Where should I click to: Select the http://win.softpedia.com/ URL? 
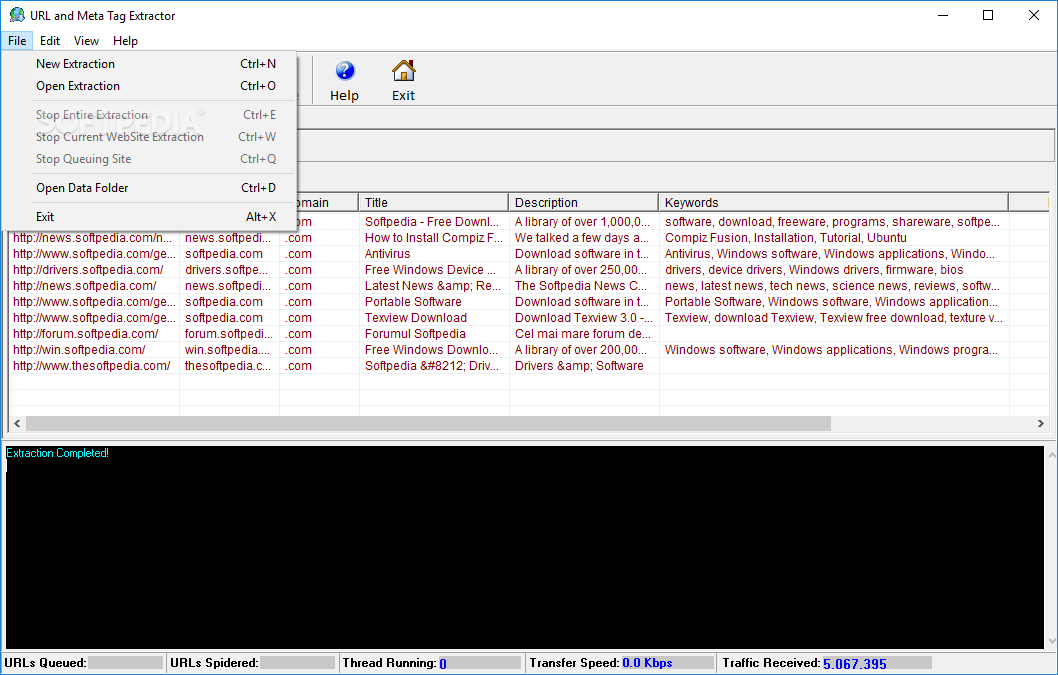pos(79,350)
